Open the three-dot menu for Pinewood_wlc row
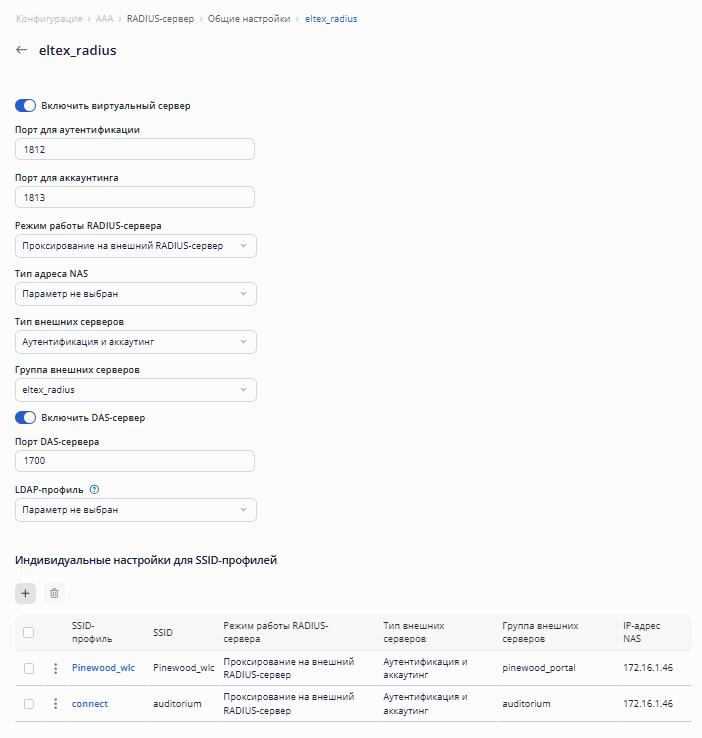702x738 pixels. tap(56, 668)
